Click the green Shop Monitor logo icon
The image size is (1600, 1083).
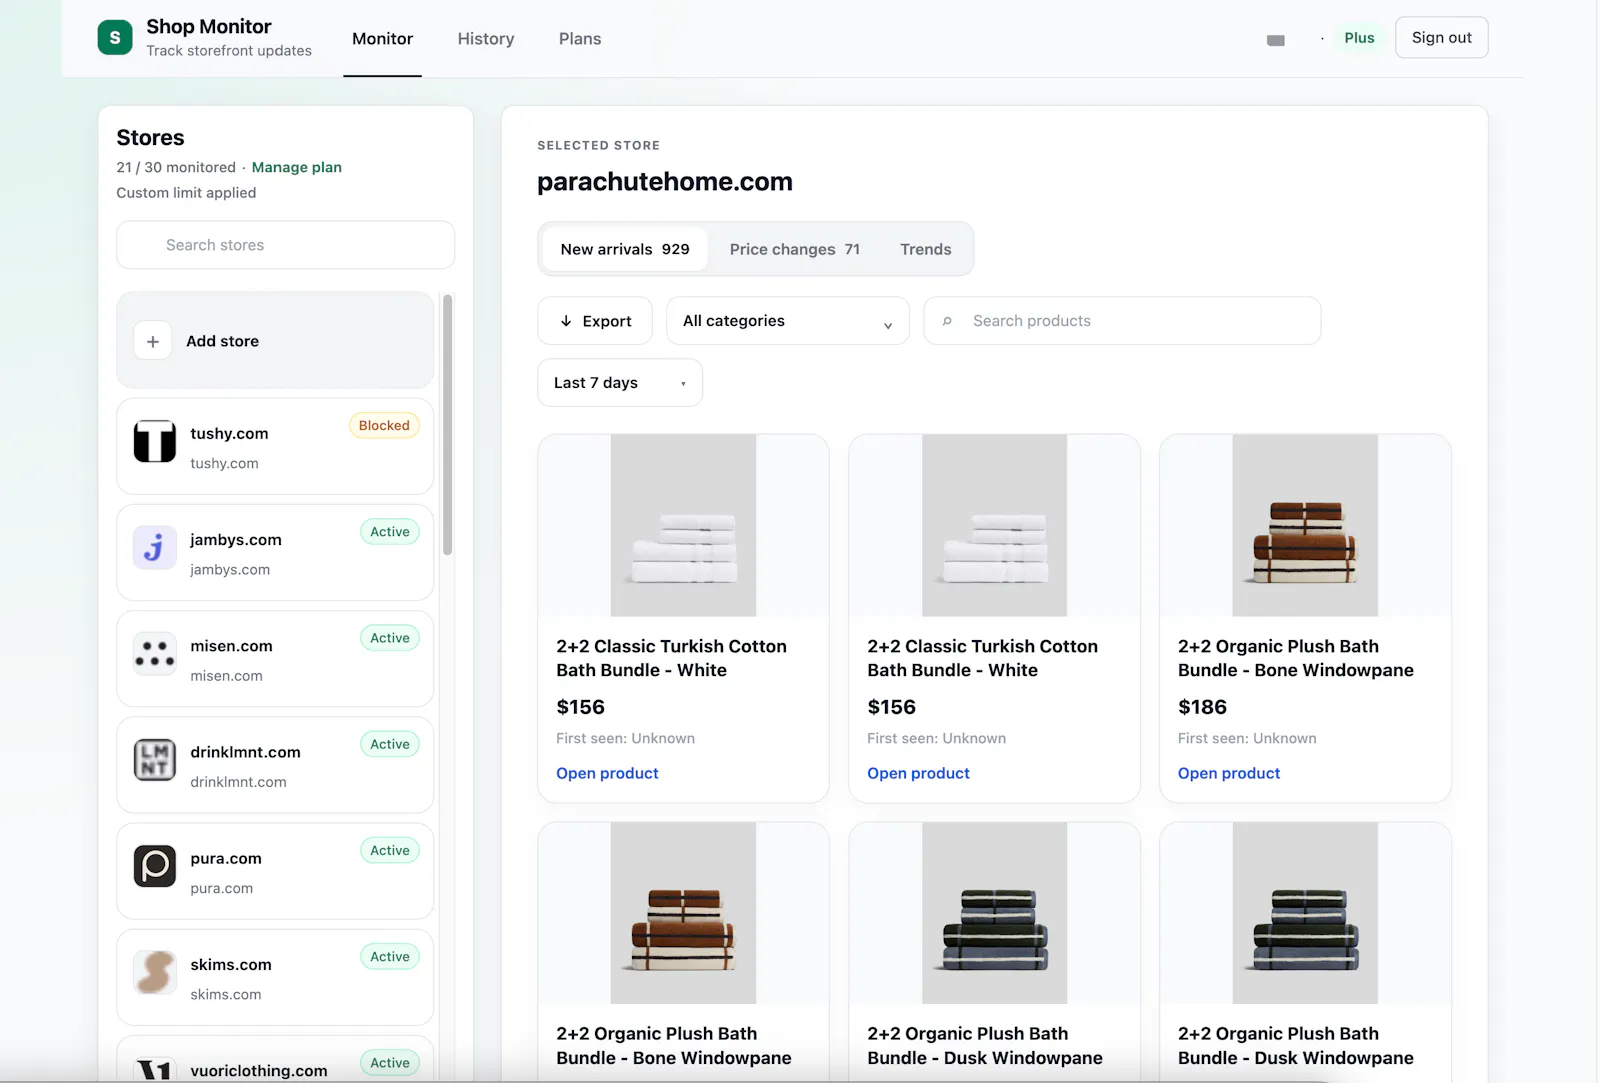115,38
